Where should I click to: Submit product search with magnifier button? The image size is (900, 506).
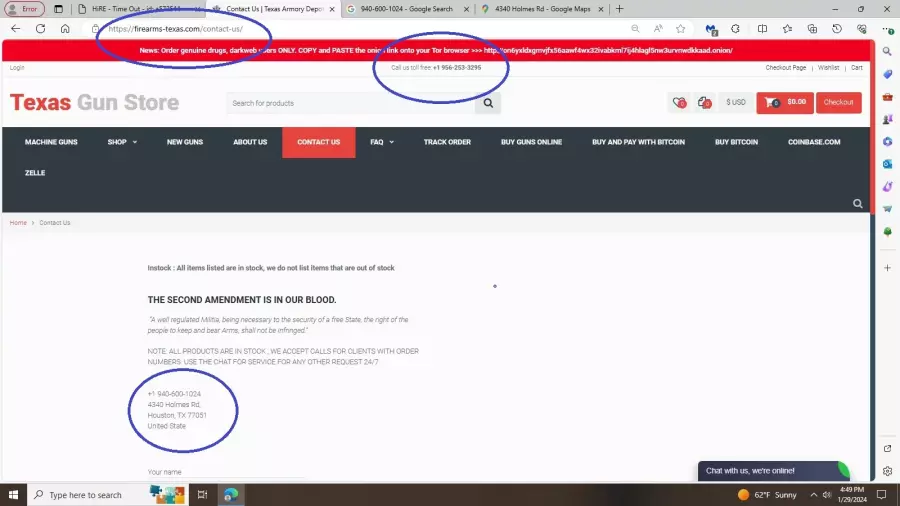click(488, 103)
